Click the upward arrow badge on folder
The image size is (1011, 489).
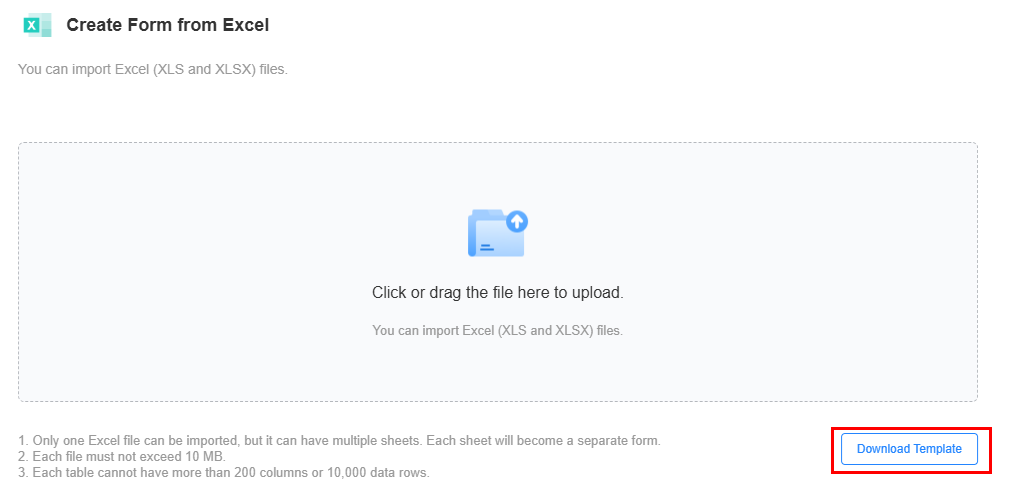coord(516,222)
